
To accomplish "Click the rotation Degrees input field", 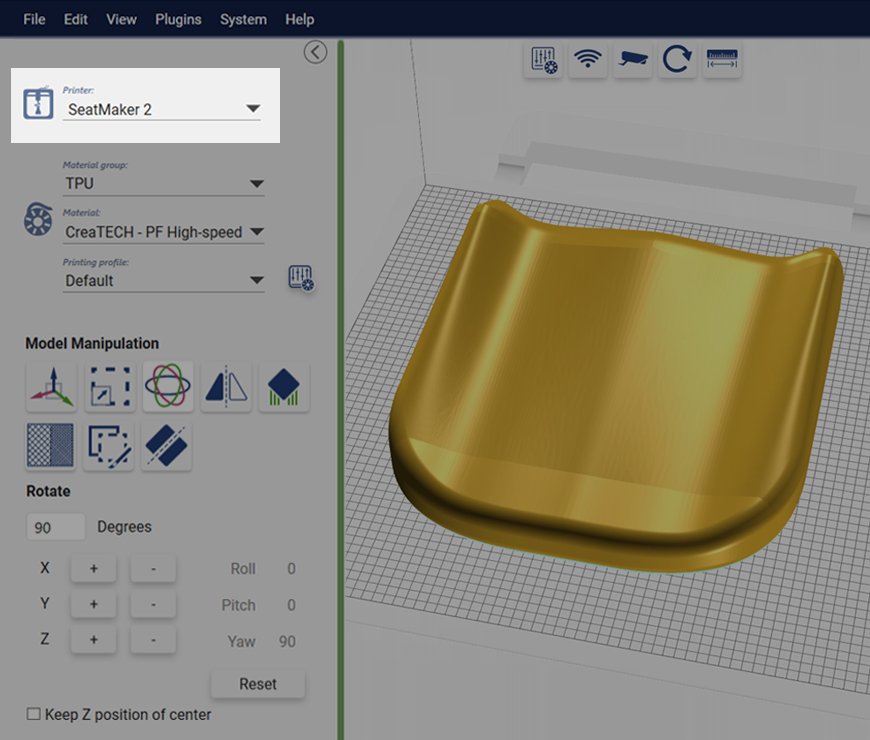I will point(56,527).
